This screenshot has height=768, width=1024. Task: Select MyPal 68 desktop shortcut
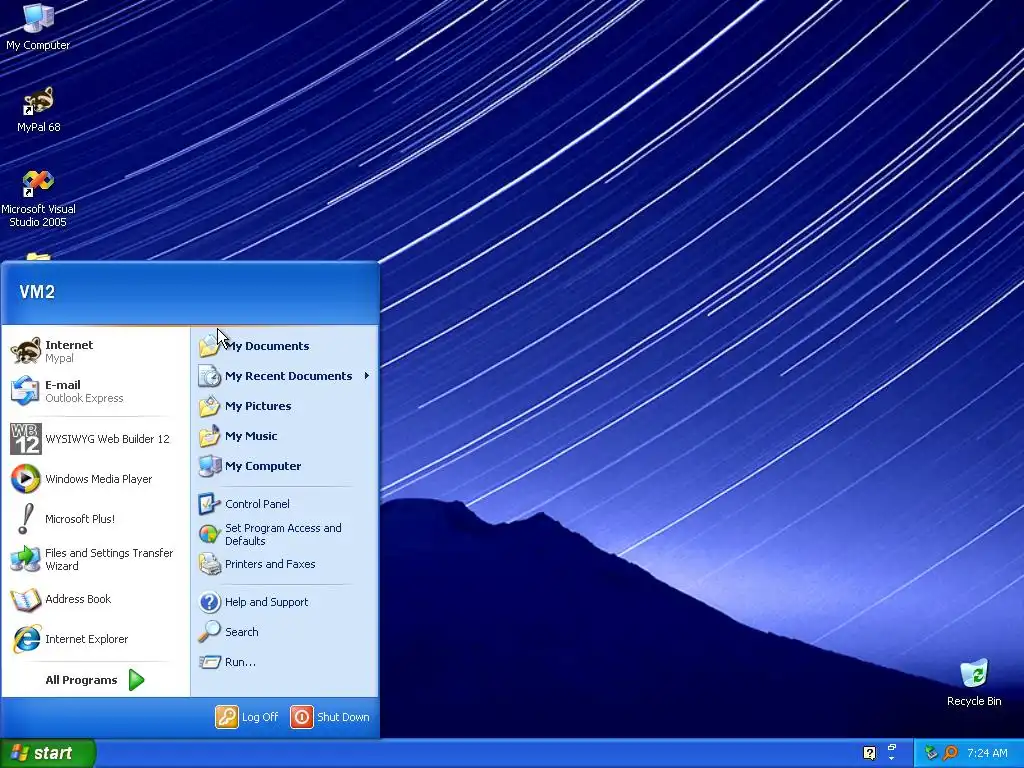coord(38,110)
